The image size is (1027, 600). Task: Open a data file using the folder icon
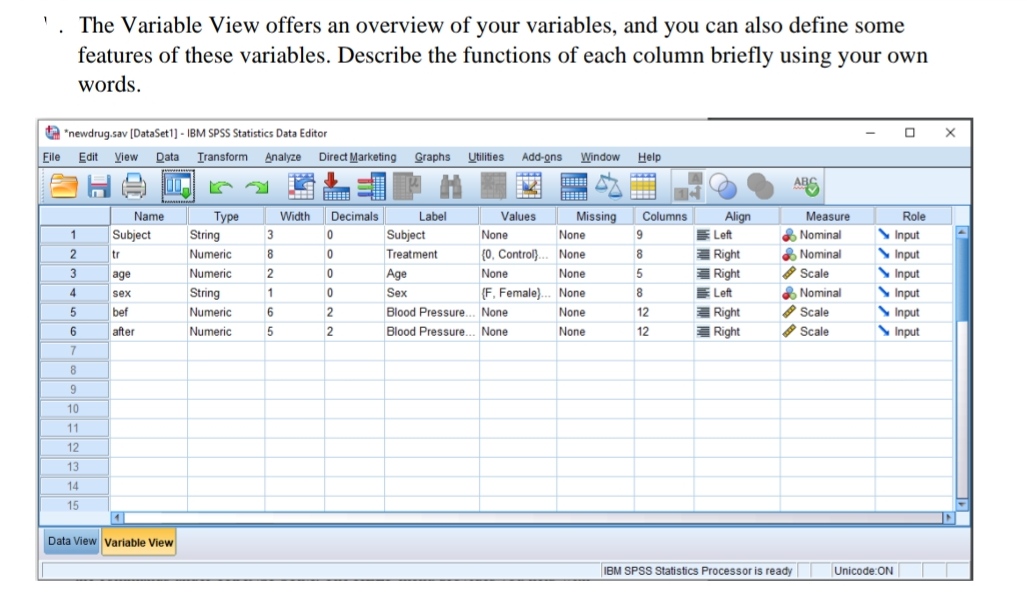pyautogui.click(x=65, y=186)
